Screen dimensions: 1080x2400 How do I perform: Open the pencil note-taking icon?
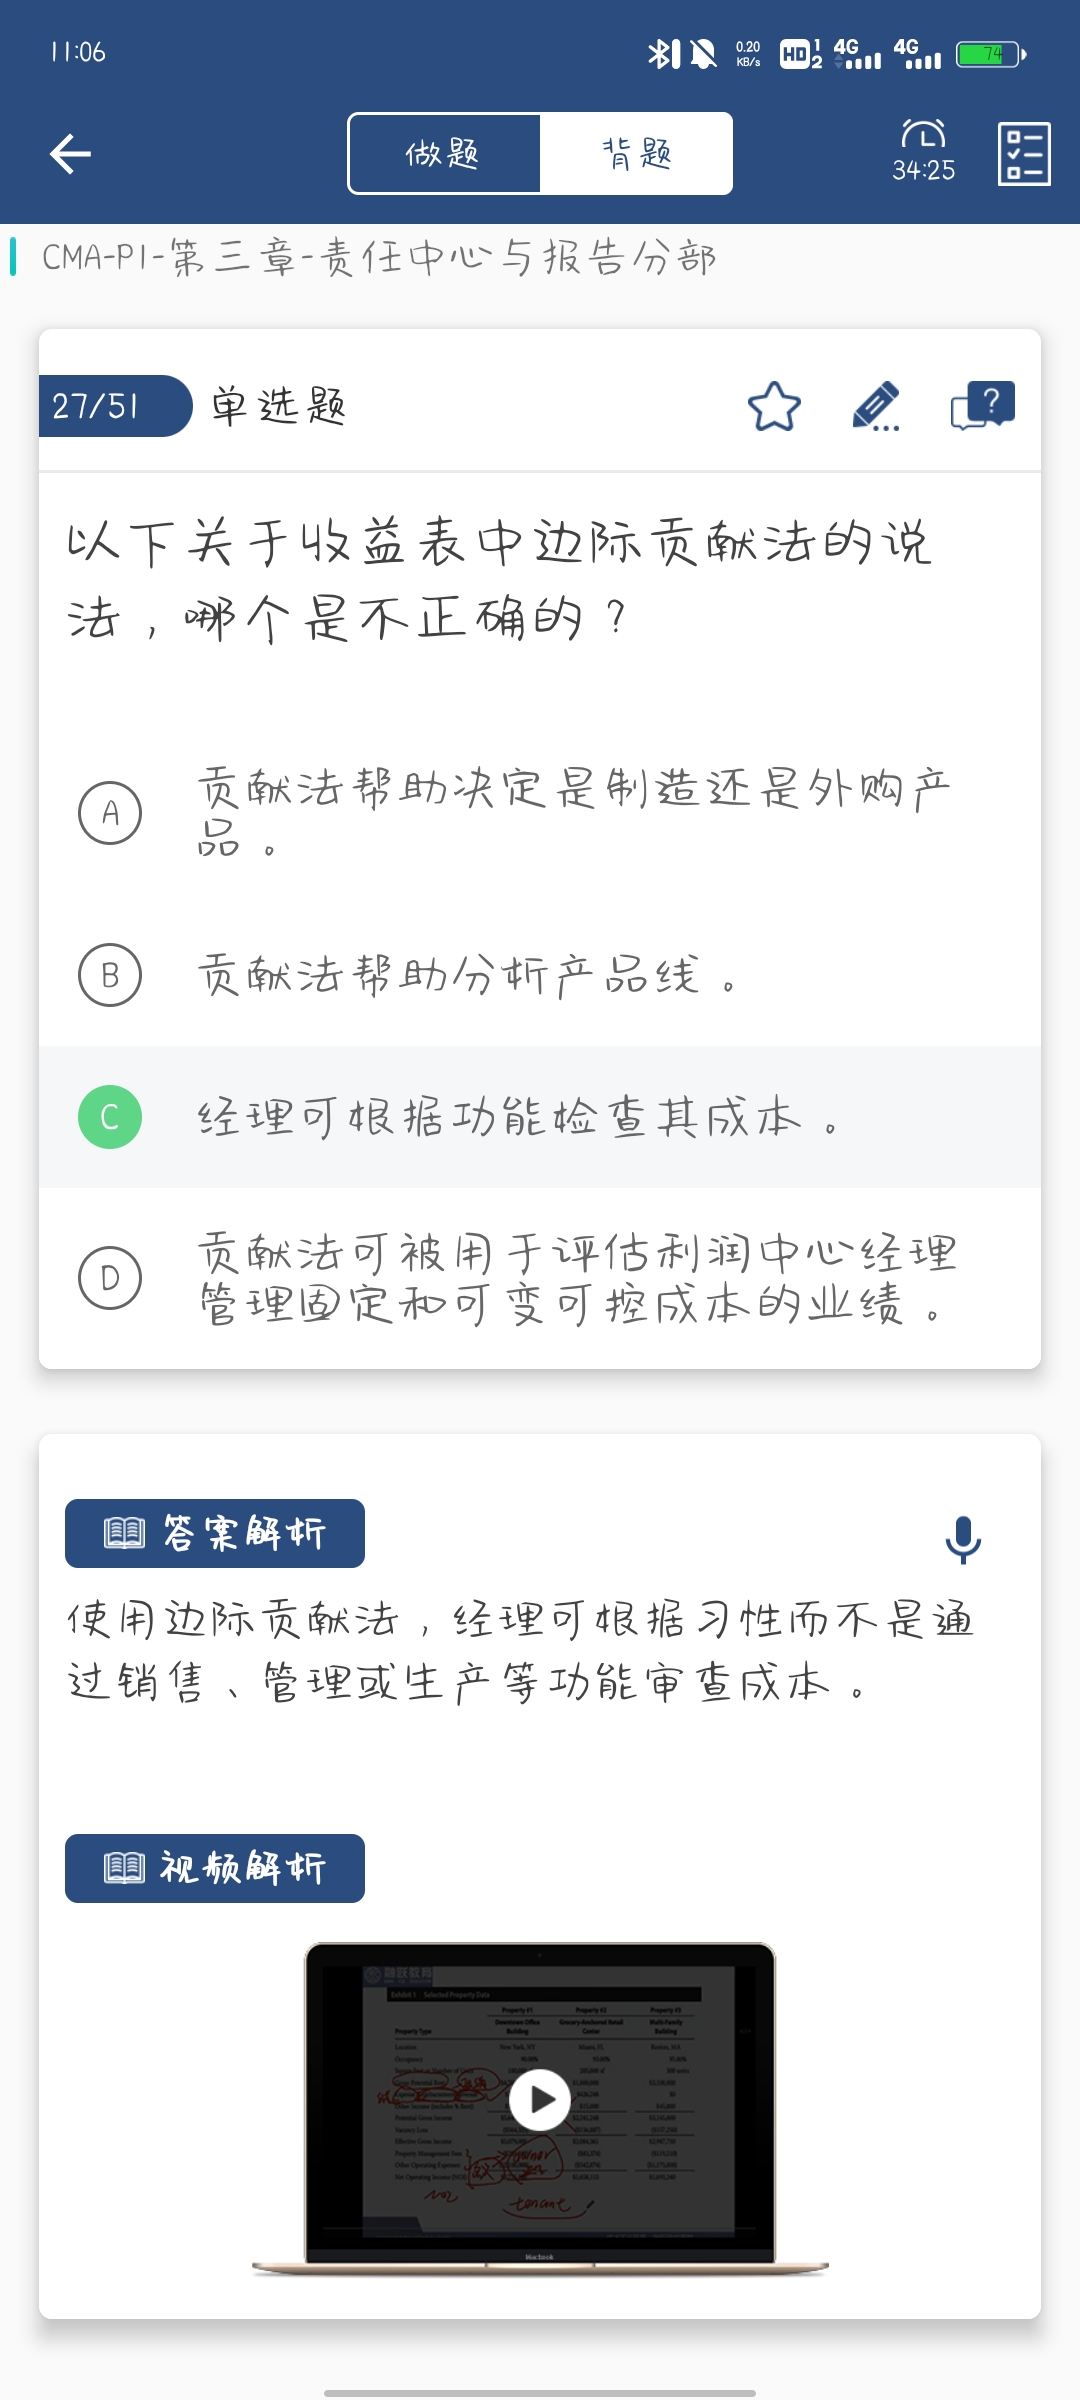coord(876,407)
